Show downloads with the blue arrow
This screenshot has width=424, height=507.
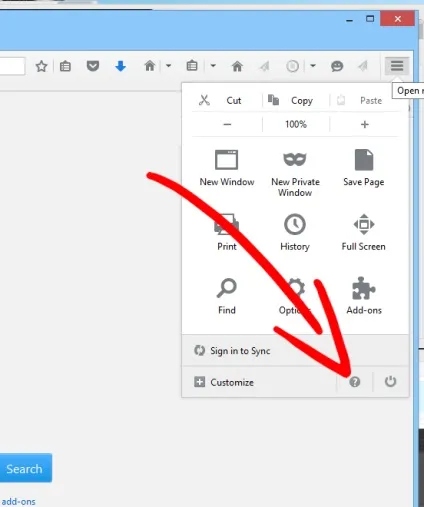(x=120, y=66)
